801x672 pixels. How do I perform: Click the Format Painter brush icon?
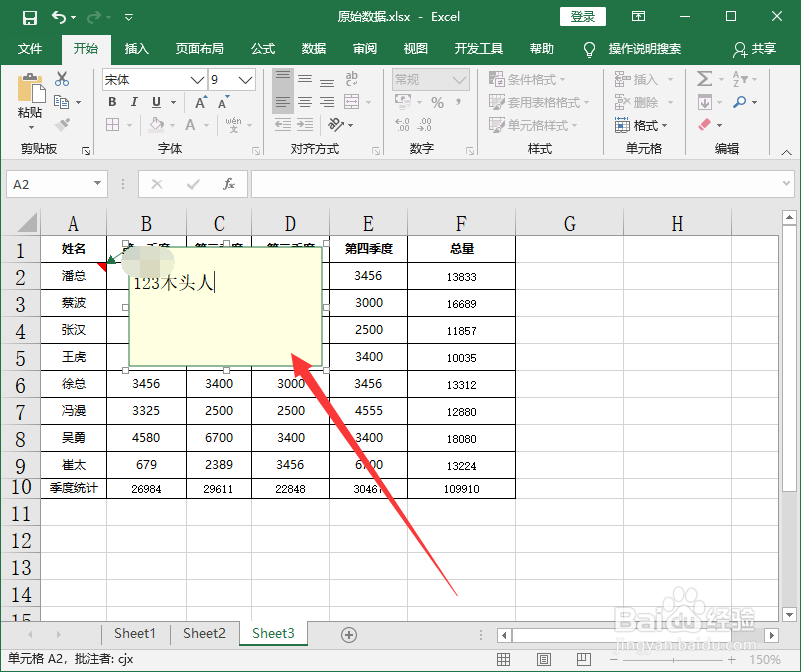[62, 124]
